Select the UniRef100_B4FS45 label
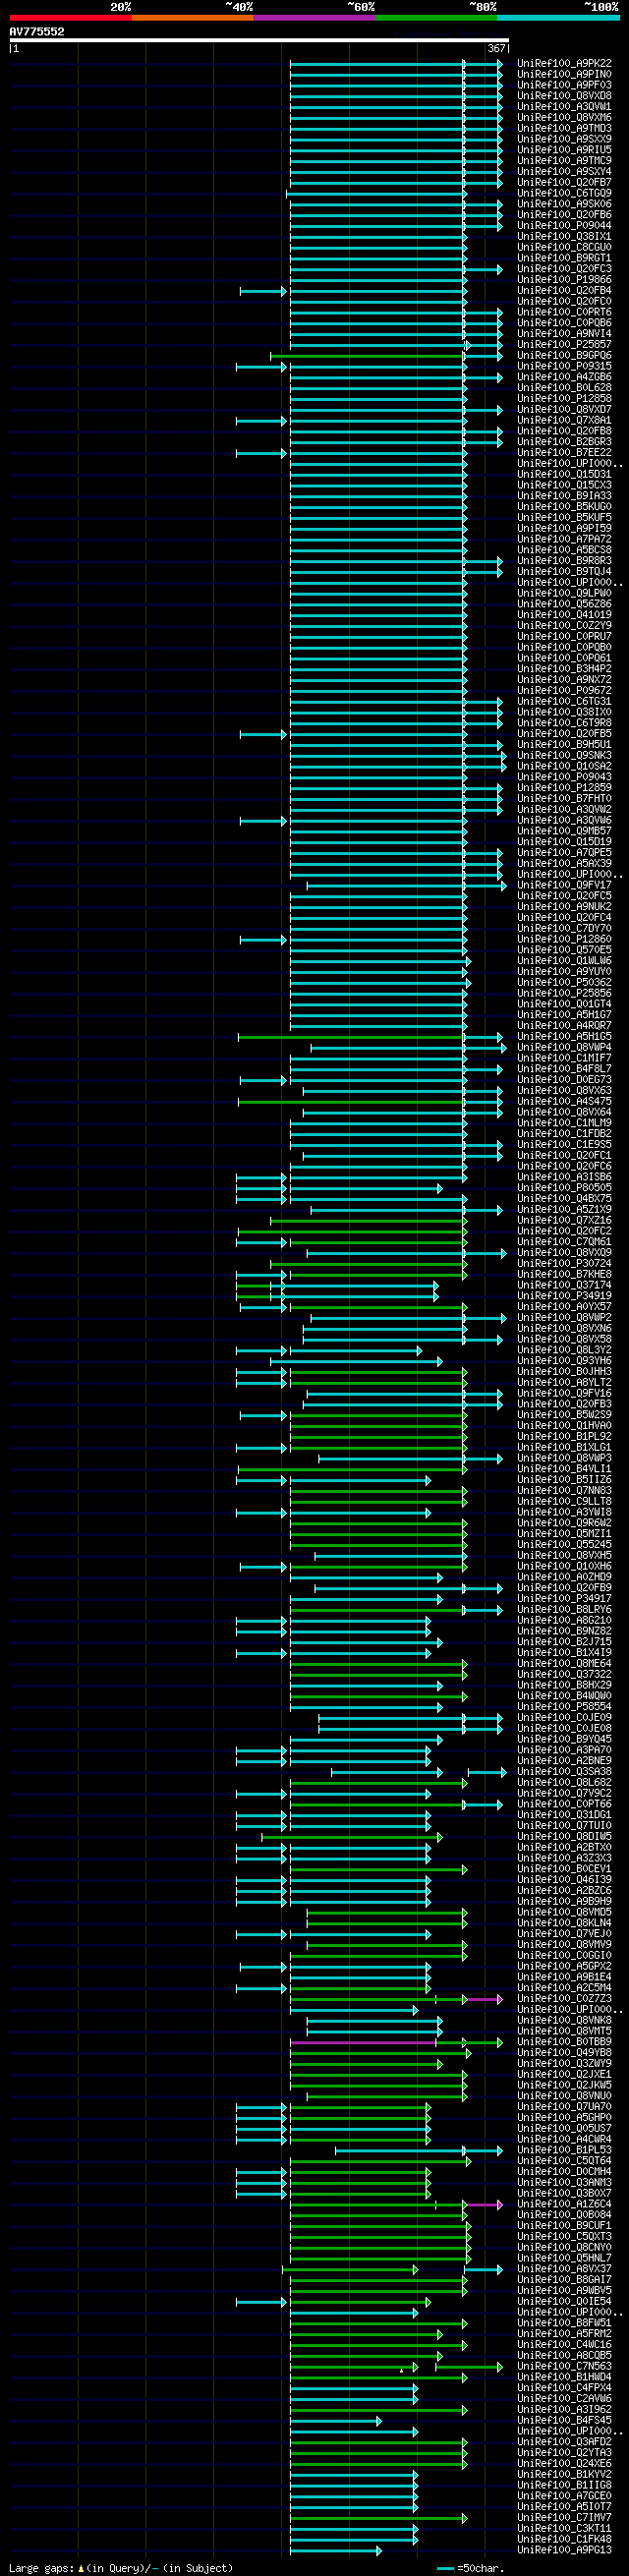The image size is (629, 2576). coord(565,2420)
